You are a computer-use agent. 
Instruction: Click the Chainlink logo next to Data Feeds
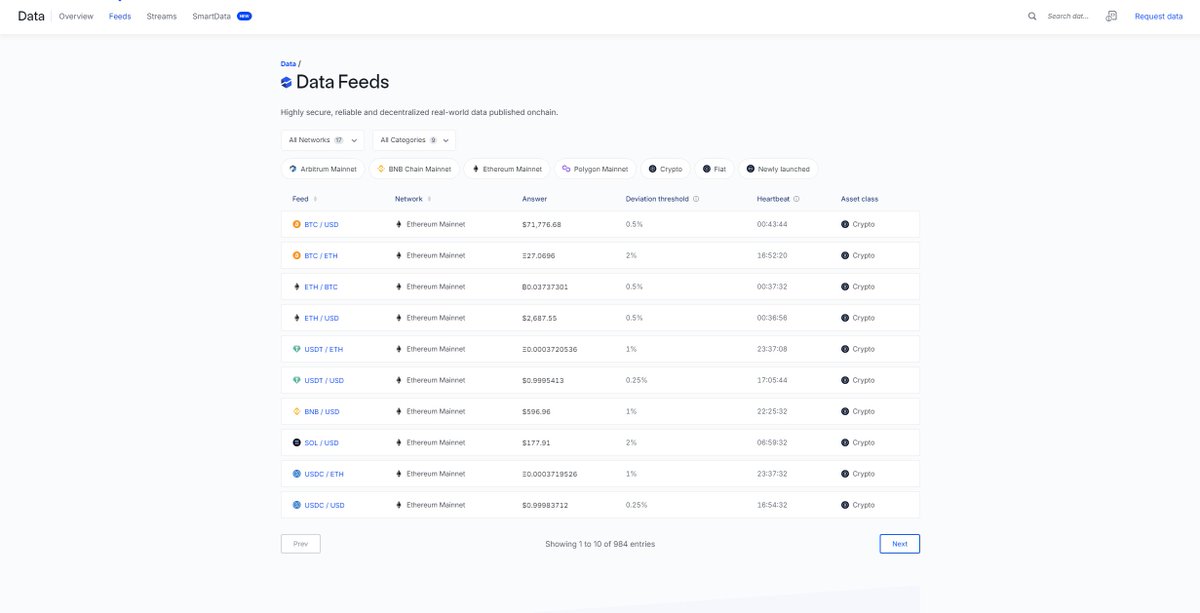[x=286, y=82]
